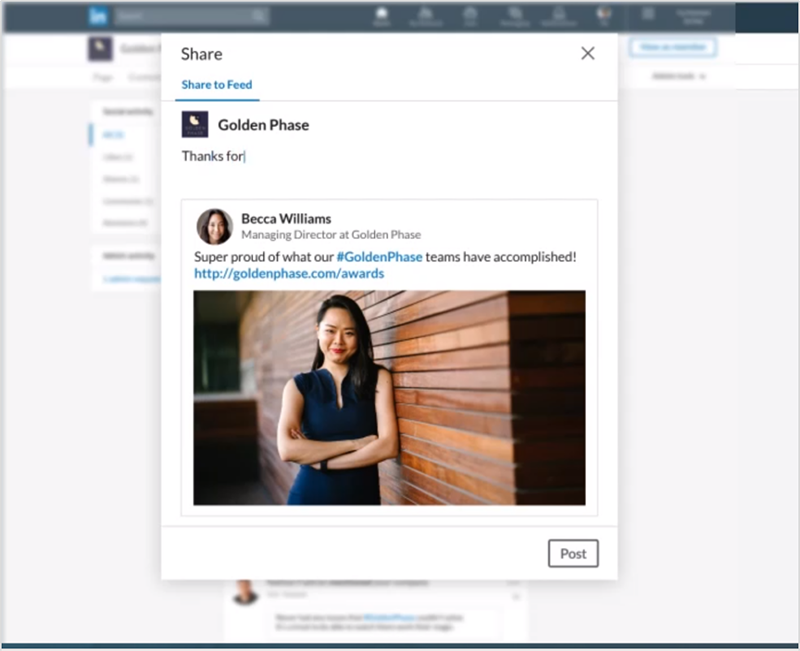Open the goldenphase.com/awards link
The height and width of the screenshot is (651, 800).
click(x=289, y=273)
